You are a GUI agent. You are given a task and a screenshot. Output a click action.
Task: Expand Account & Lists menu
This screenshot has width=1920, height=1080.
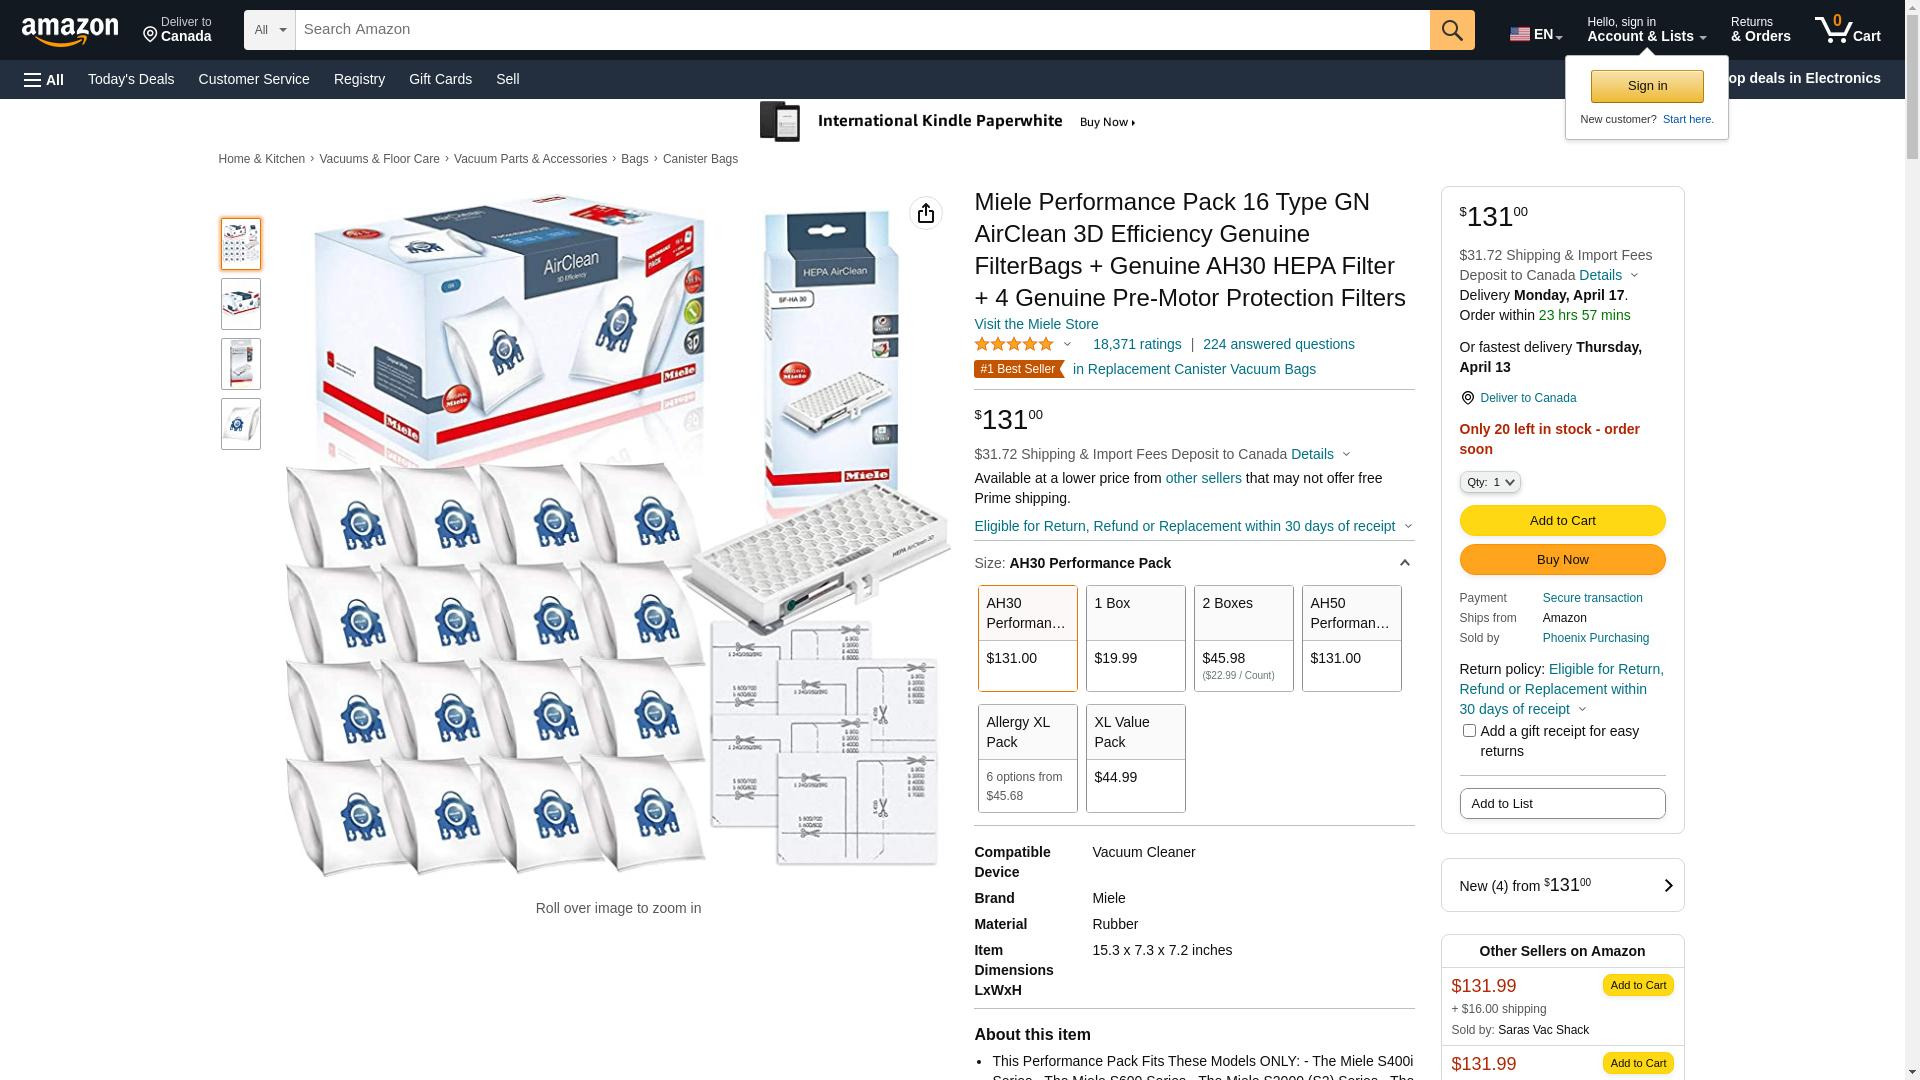click(x=1646, y=30)
